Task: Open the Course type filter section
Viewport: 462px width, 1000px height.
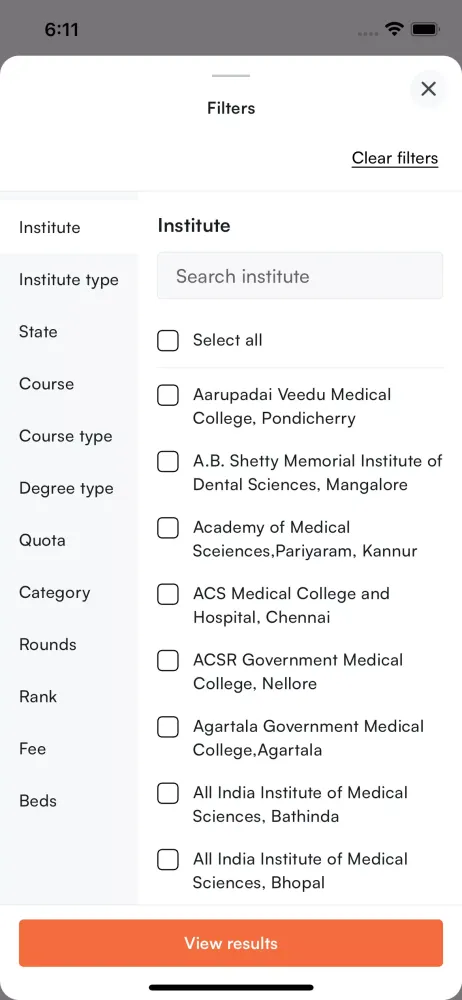Action: point(69,436)
